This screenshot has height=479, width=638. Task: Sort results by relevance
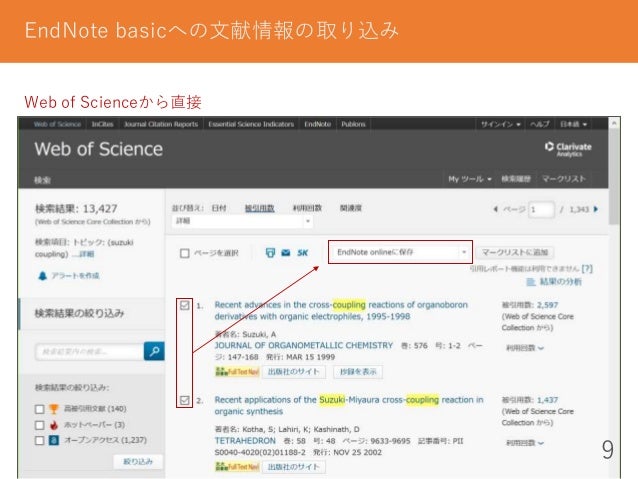pyautogui.click(x=351, y=208)
